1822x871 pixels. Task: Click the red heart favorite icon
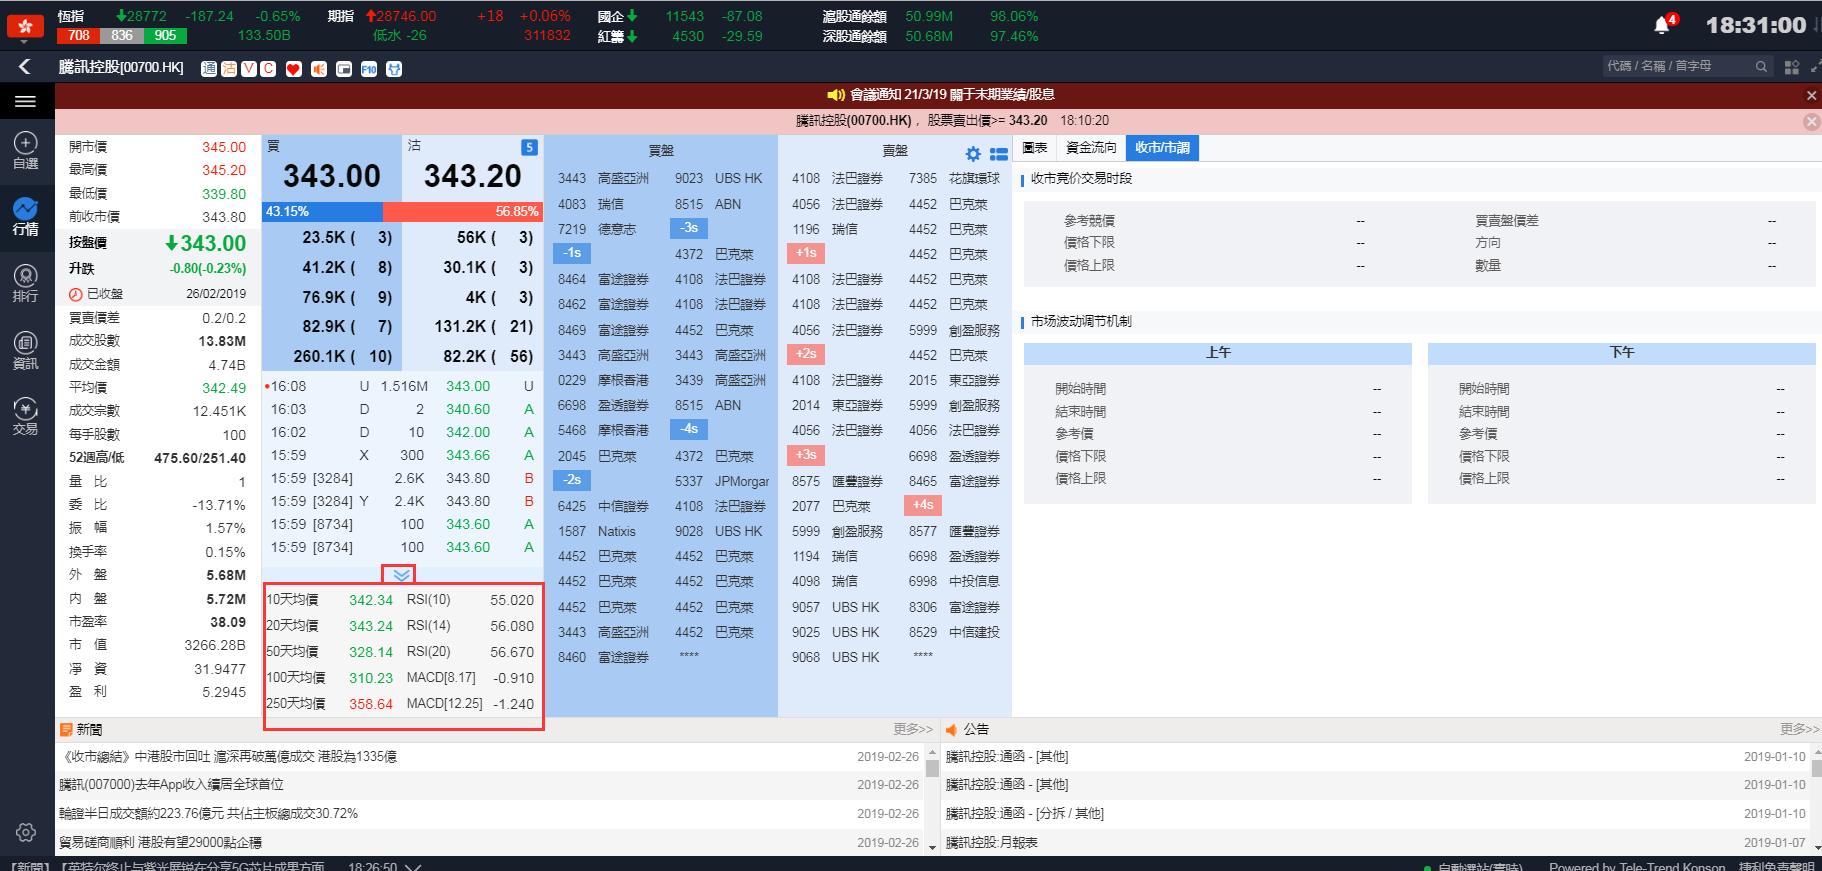point(293,69)
